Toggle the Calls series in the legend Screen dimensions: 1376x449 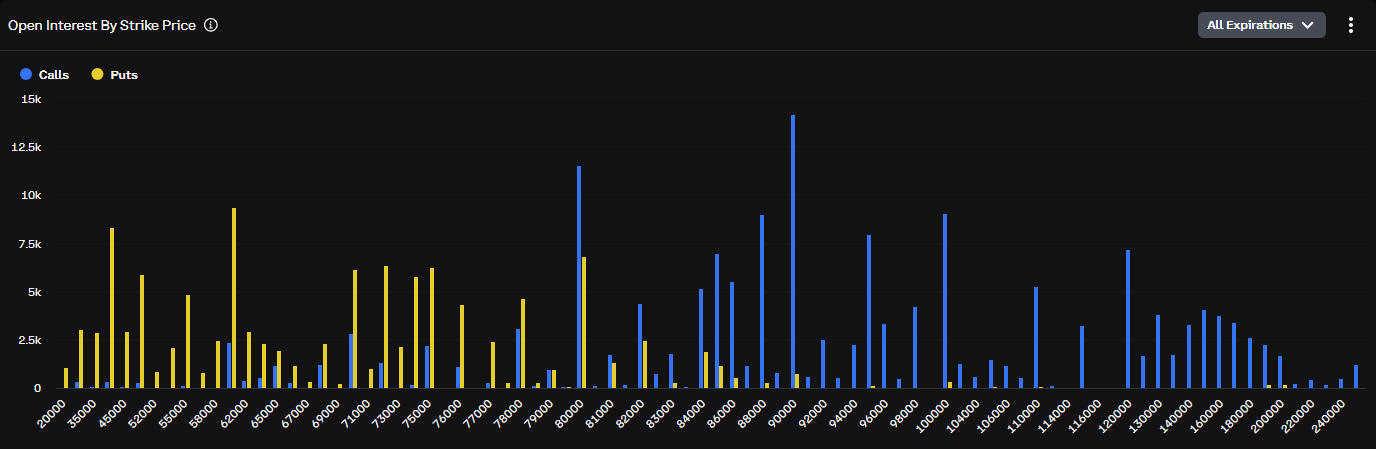tap(44, 74)
